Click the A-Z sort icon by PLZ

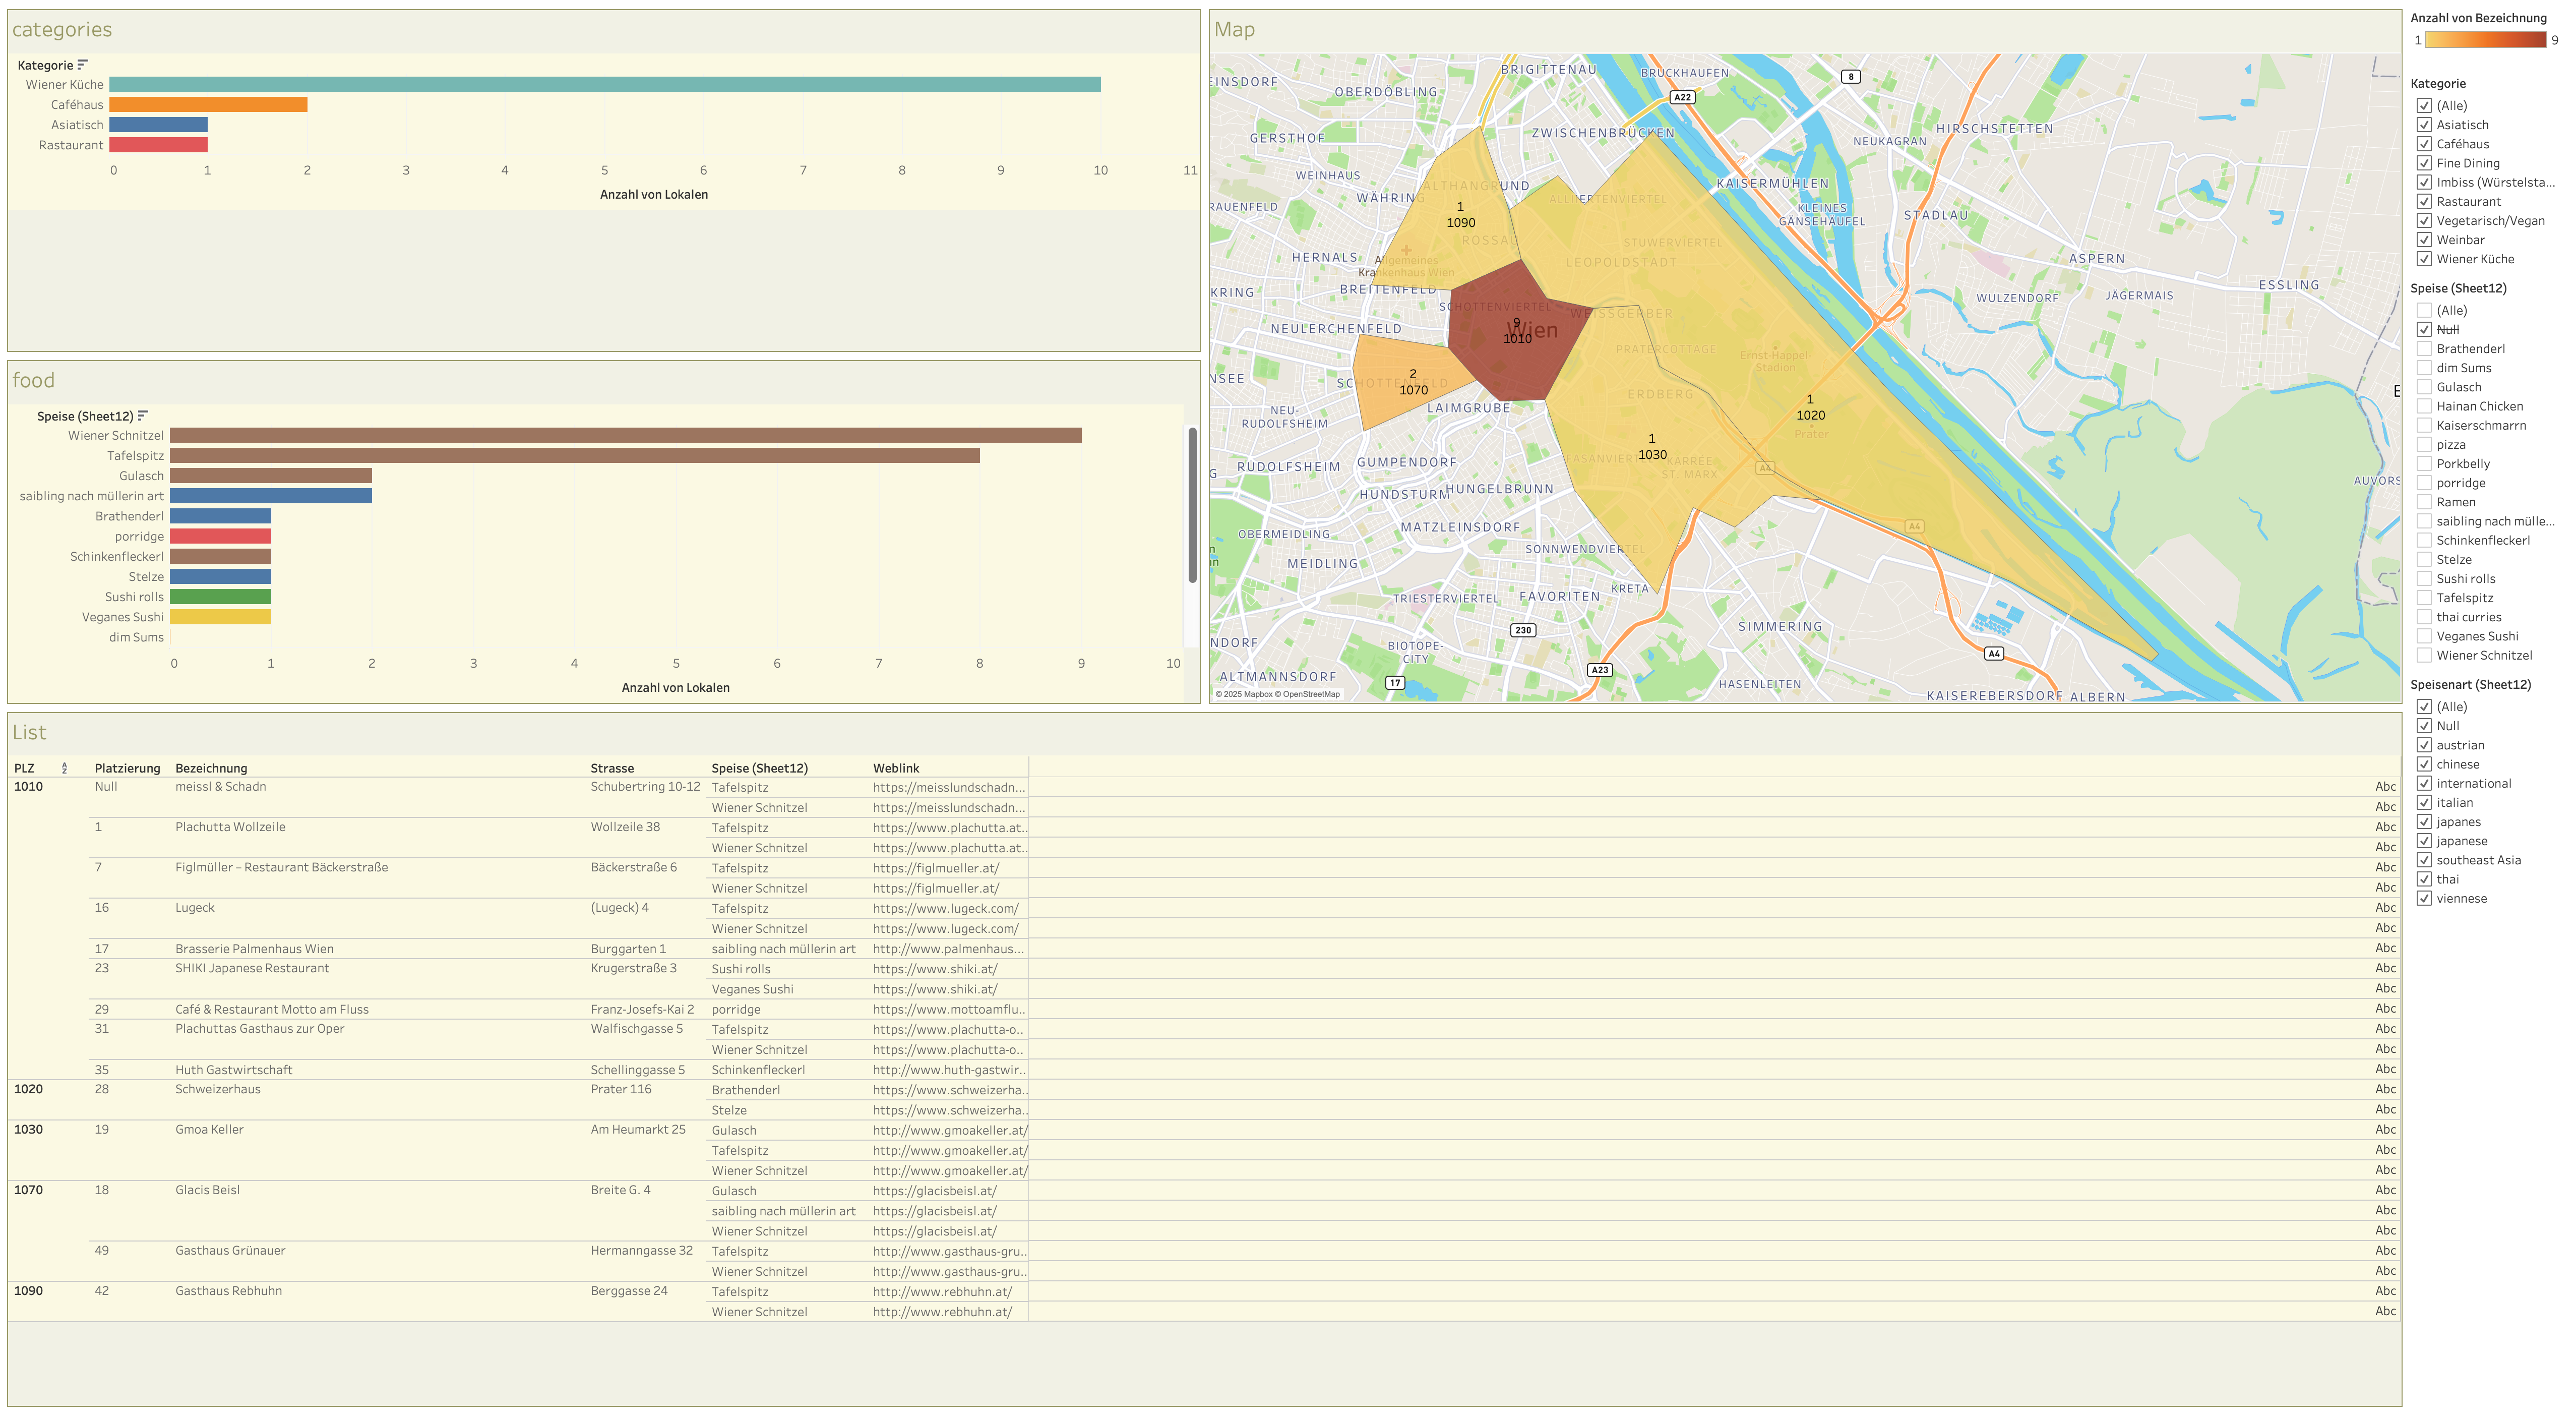64,768
